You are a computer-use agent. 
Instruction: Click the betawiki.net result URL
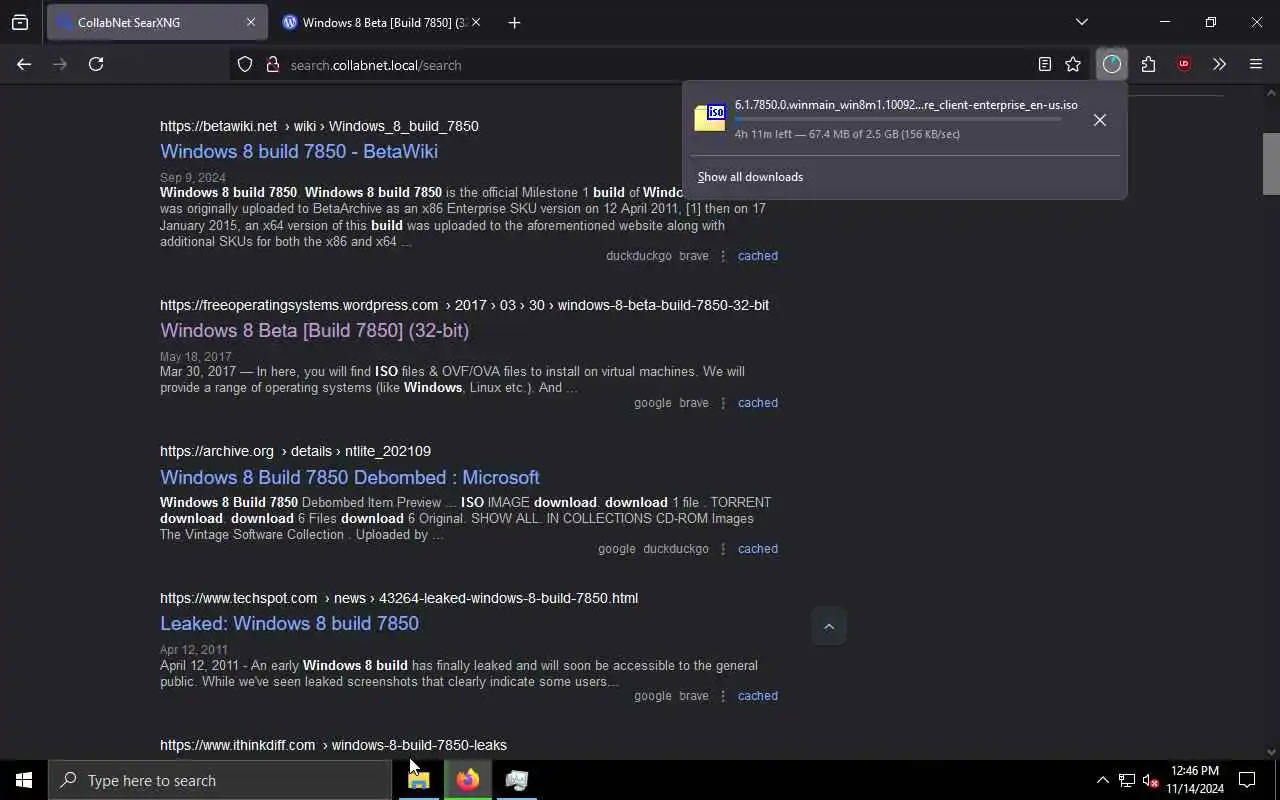pos(319,126)
